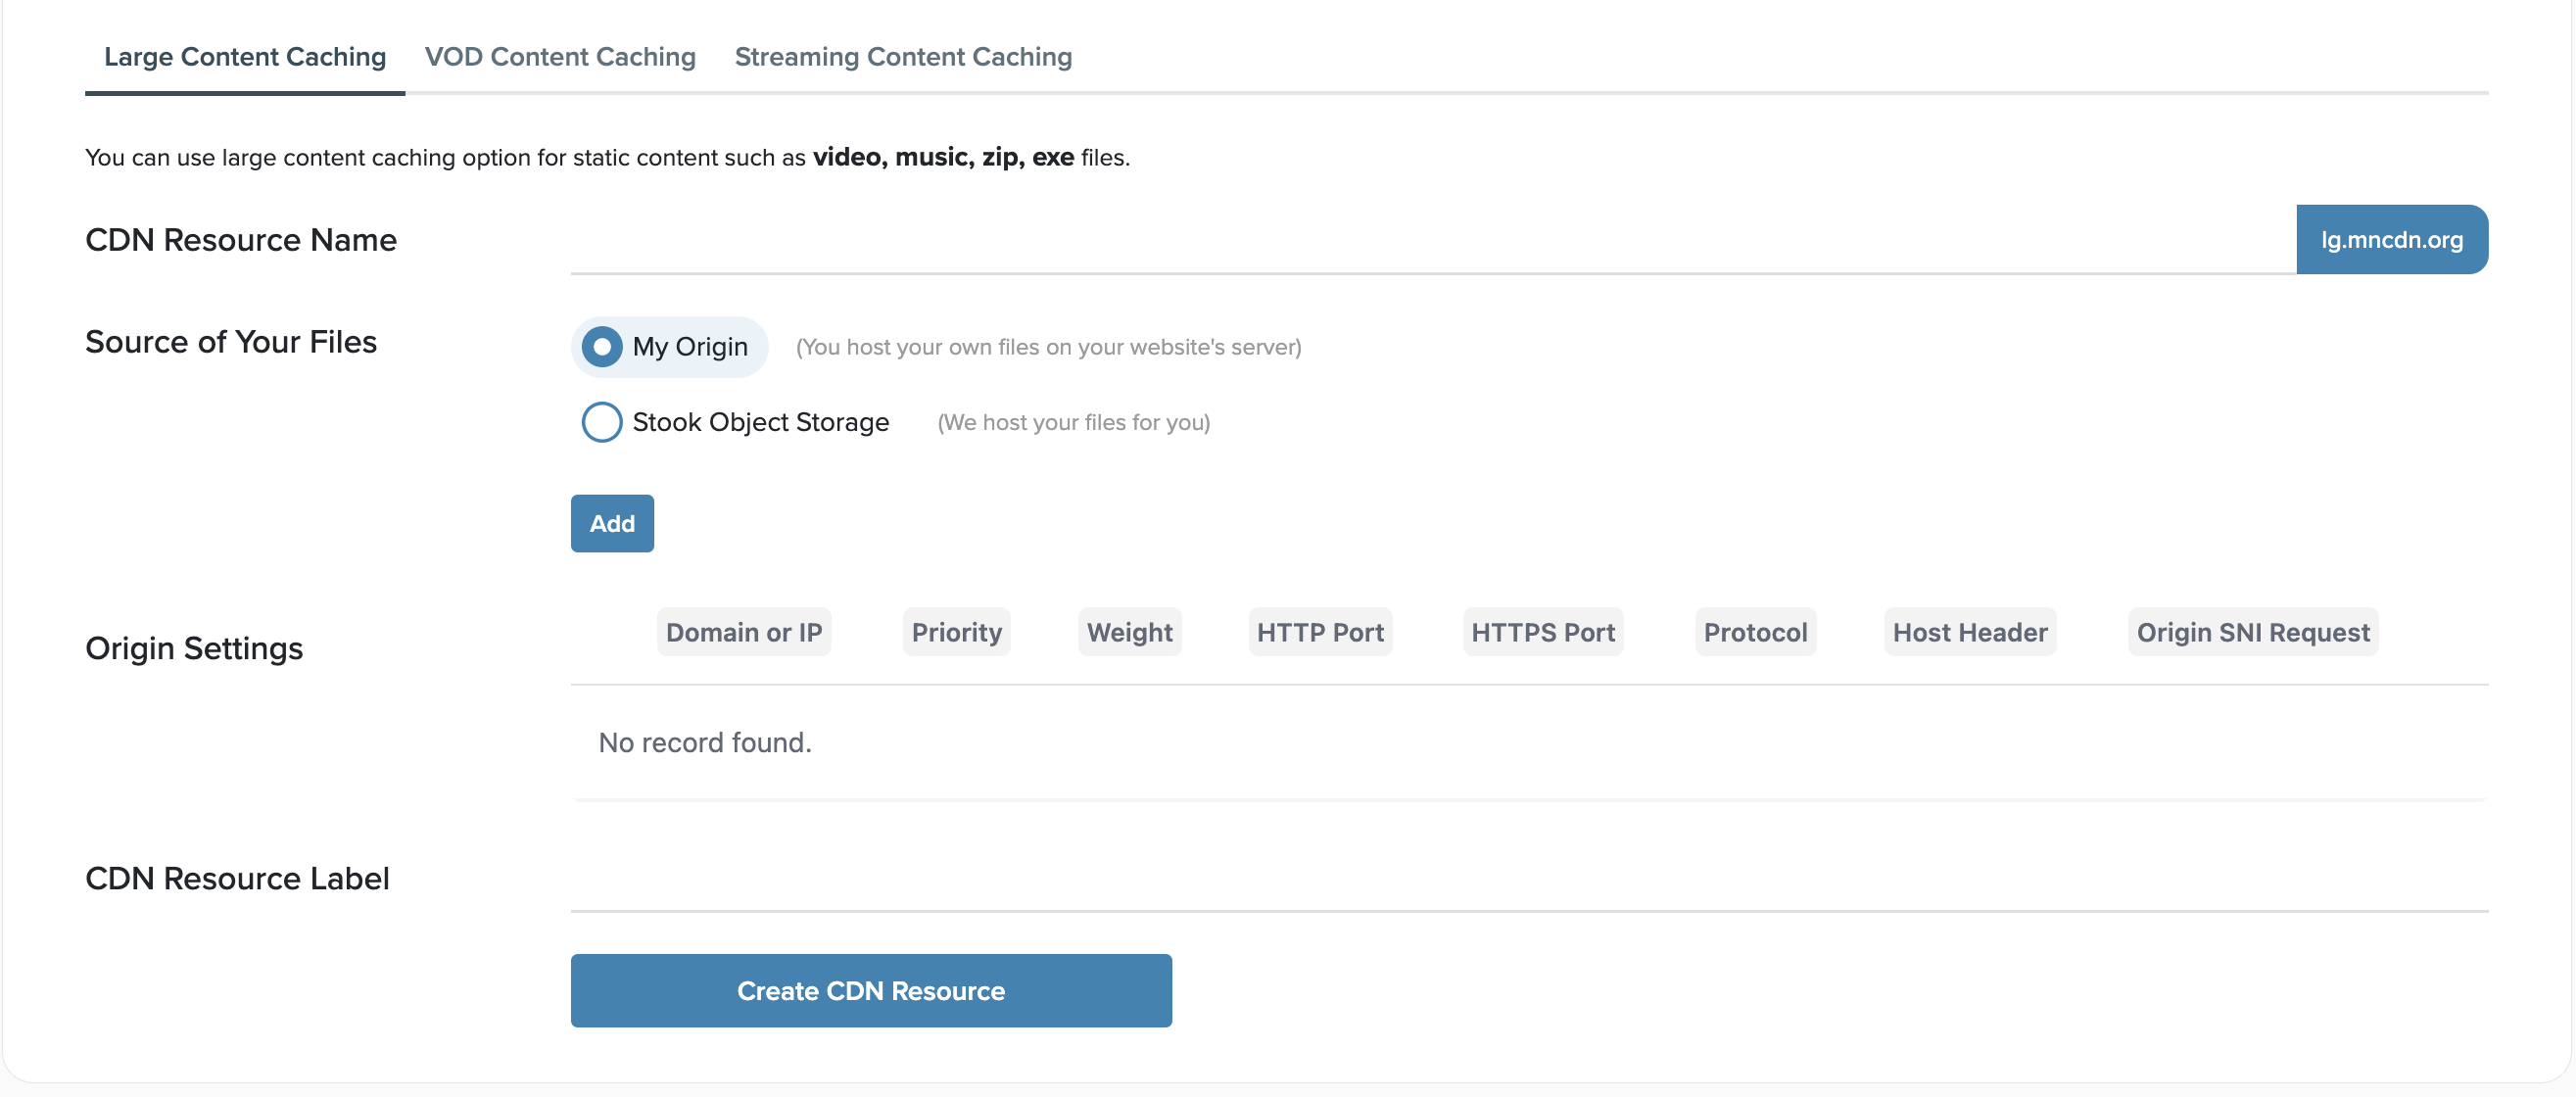Click the Origin SNI Request column header
Image resolution: width=2576 pixels, height=1097 pixels.
[2253, 631]
